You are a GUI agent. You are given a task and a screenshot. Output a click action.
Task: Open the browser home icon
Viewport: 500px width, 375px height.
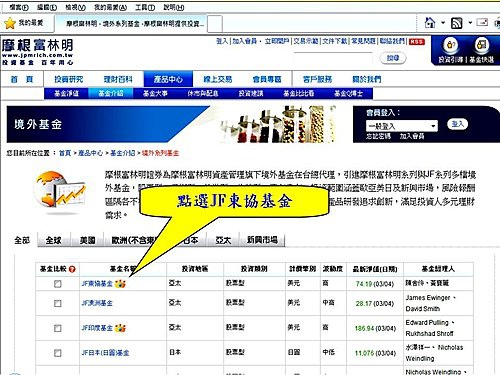coord(430,23)
